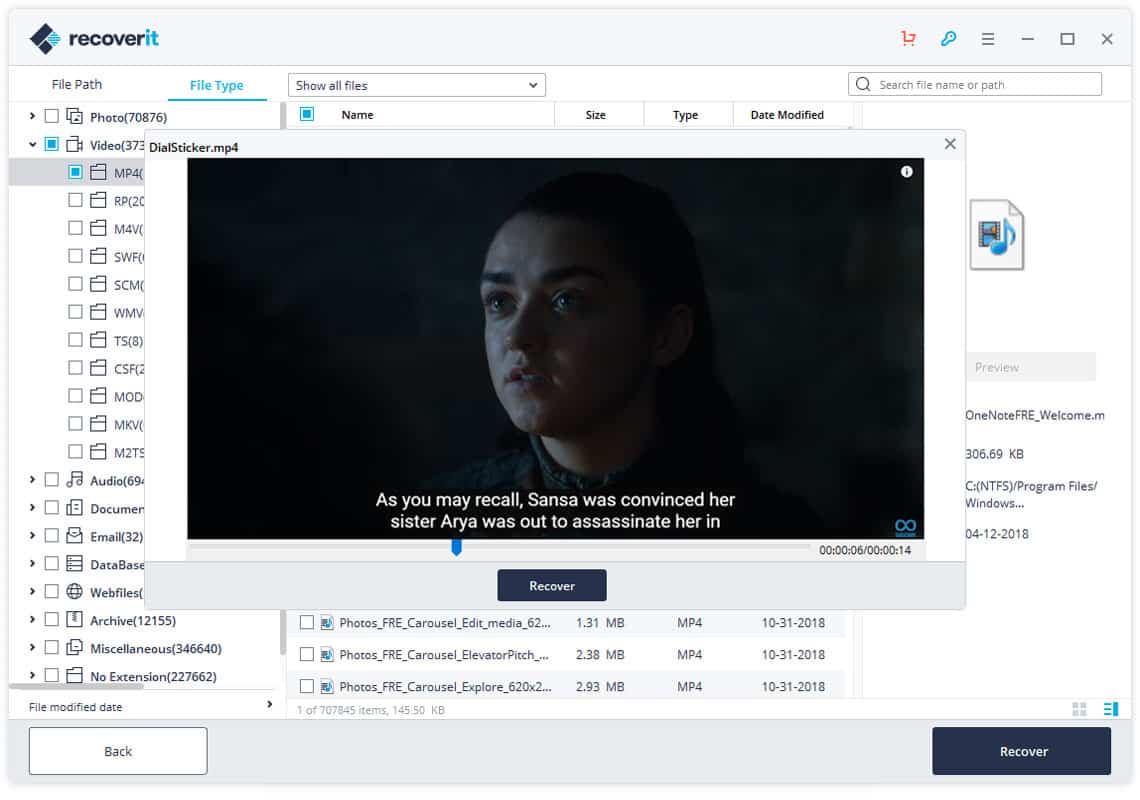This screenshot has width=1140, height=800.
Task: Click the video preview frame
Action: [555, 348]
